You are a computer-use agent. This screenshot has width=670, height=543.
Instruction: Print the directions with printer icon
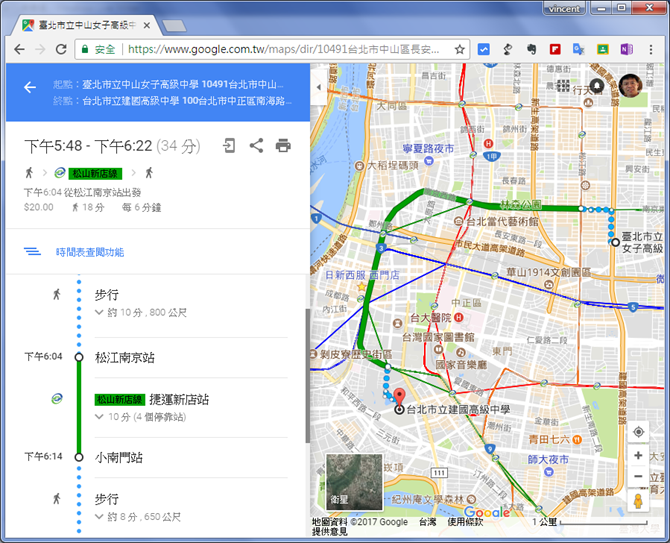click(283, 146)
